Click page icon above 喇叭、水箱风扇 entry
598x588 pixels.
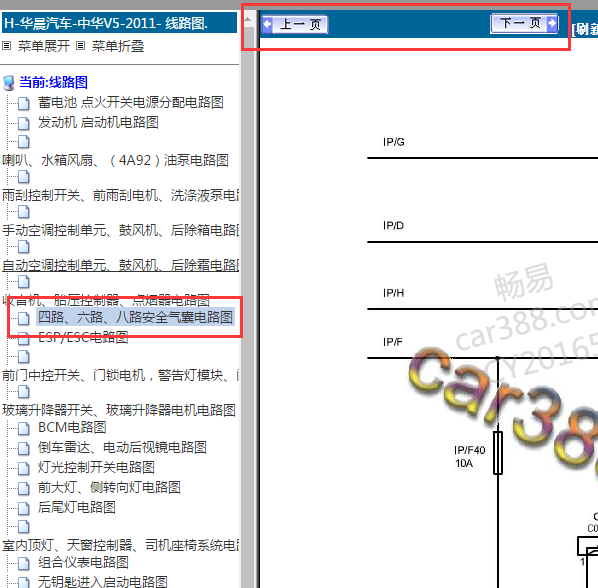pyautogui.click(x=24, y=141)
